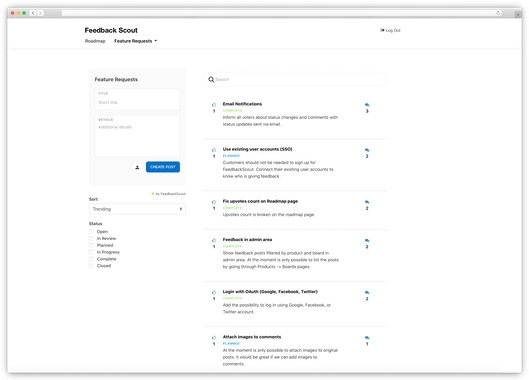The height and width of the screenshot is (380, 529).
Task: Open the Fix upvotes count on Roadmap page title
Action: click(260, 201)
